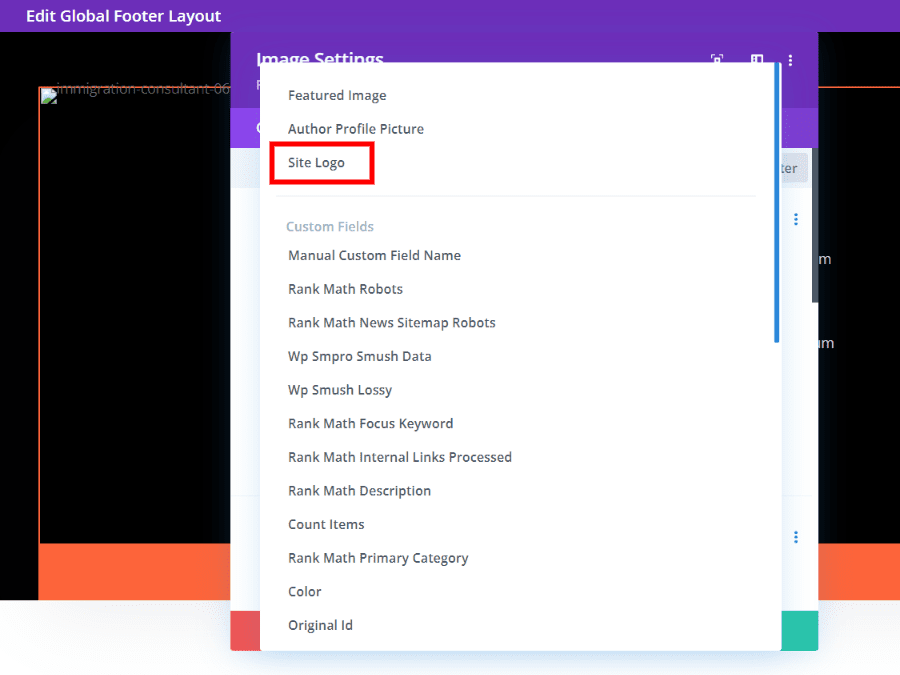Viewport: 900px width, 675px height.
Task: Open the three-dot options menu in Image Settings header
Action: click(x=791, y=60)
